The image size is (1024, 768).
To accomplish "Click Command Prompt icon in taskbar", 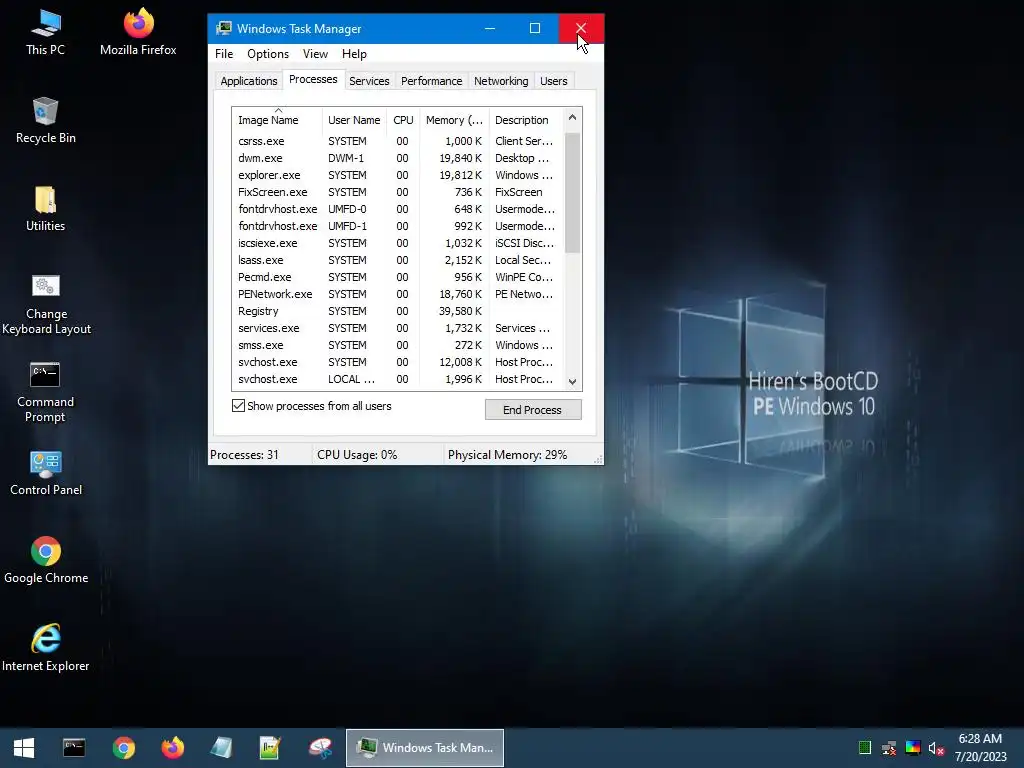I will tap(74, 748).
